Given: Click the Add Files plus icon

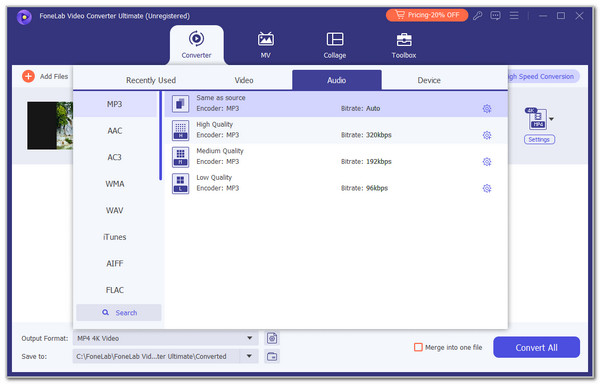Looking at the screenshot, I should click(28, 76).
